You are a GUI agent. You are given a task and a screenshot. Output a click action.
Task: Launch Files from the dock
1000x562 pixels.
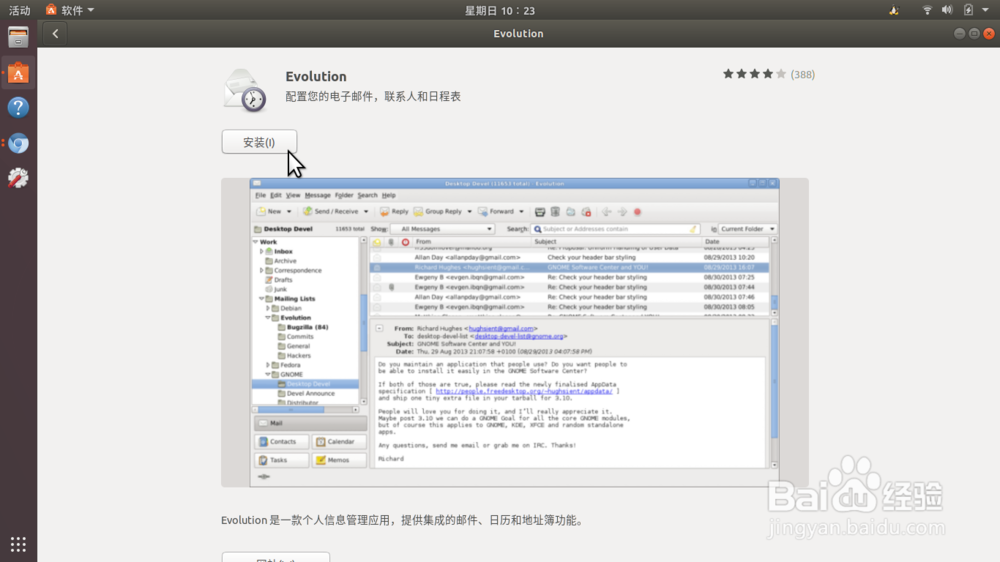click(18, 38)
